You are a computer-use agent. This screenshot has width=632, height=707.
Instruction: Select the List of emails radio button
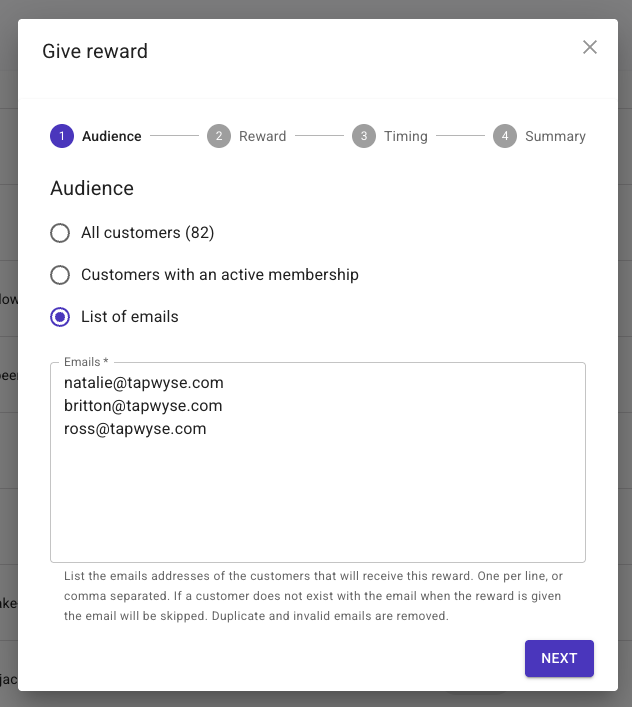point(61,317)
